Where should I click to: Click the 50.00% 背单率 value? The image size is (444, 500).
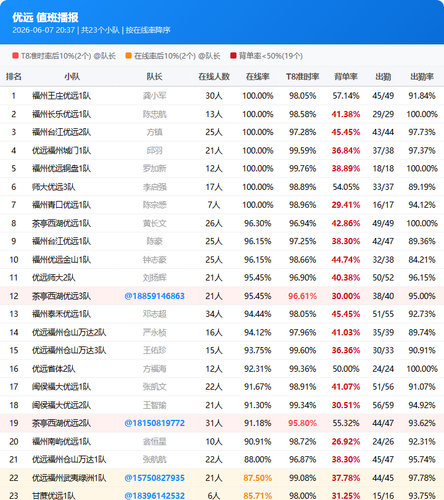(346, 369)
